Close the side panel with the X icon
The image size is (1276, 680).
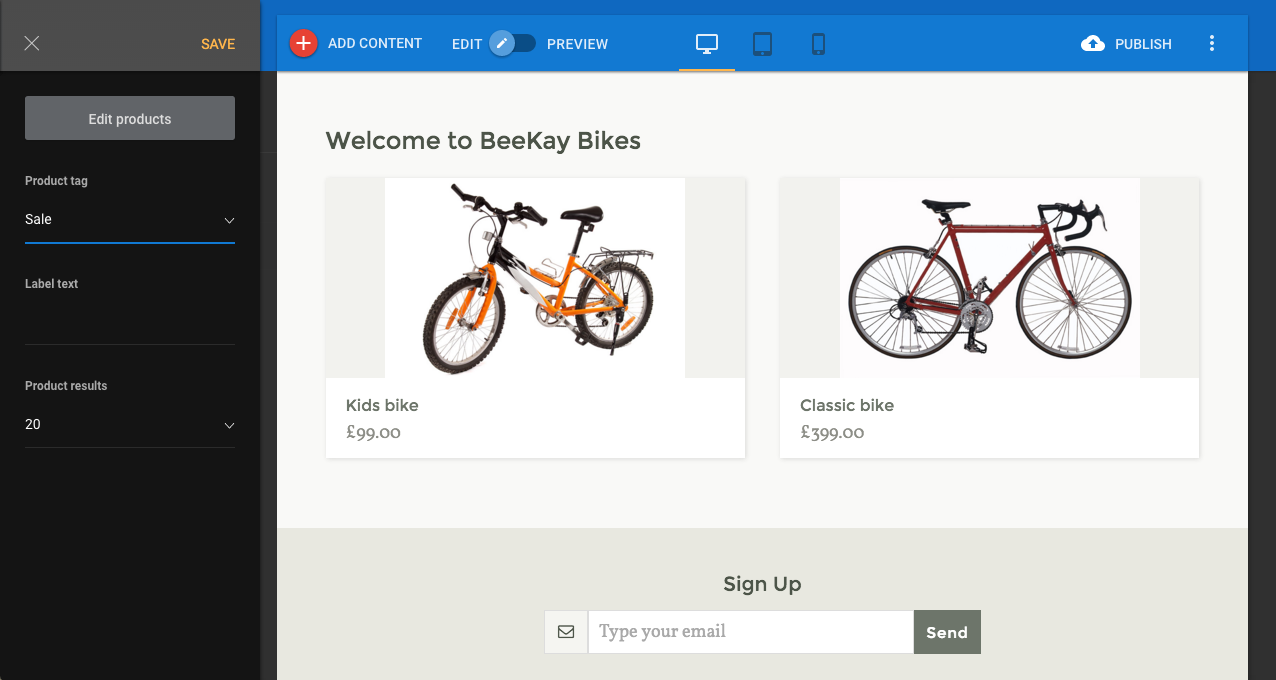pyautogui.click(x=32, y=43)
